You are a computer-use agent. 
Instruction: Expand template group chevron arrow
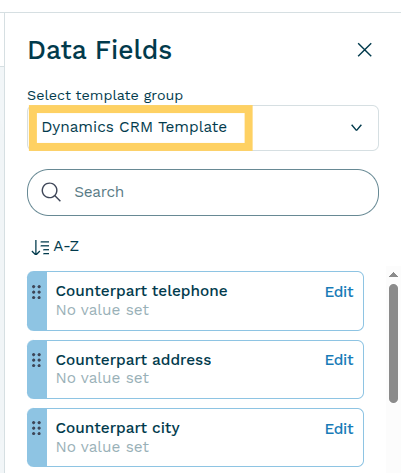356,128
